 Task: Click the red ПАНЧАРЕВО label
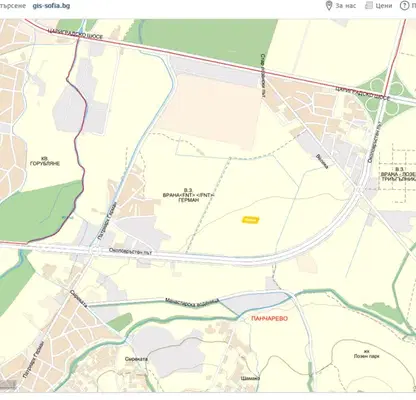tap(269, 318)
